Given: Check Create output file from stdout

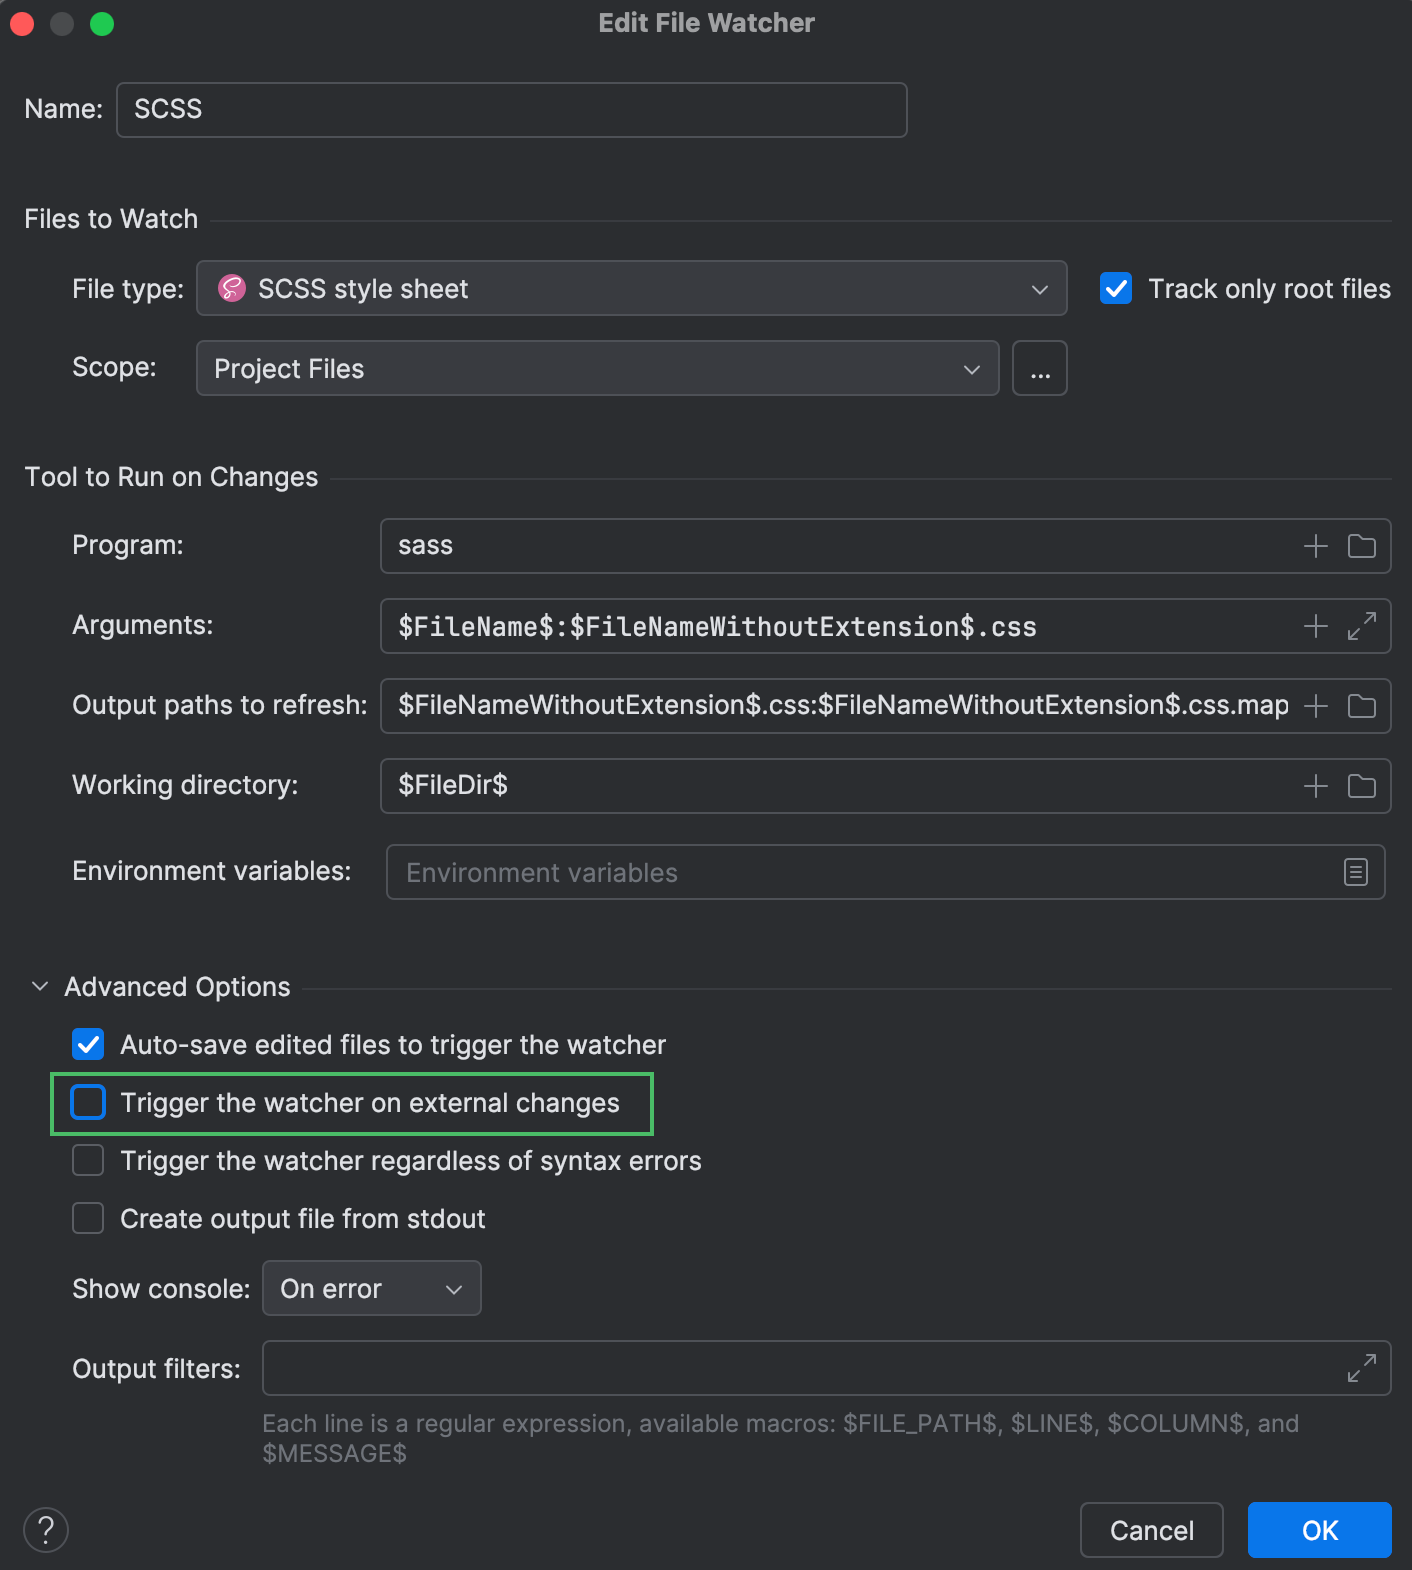Looking at the screenshot, I should coord(88,1218).
